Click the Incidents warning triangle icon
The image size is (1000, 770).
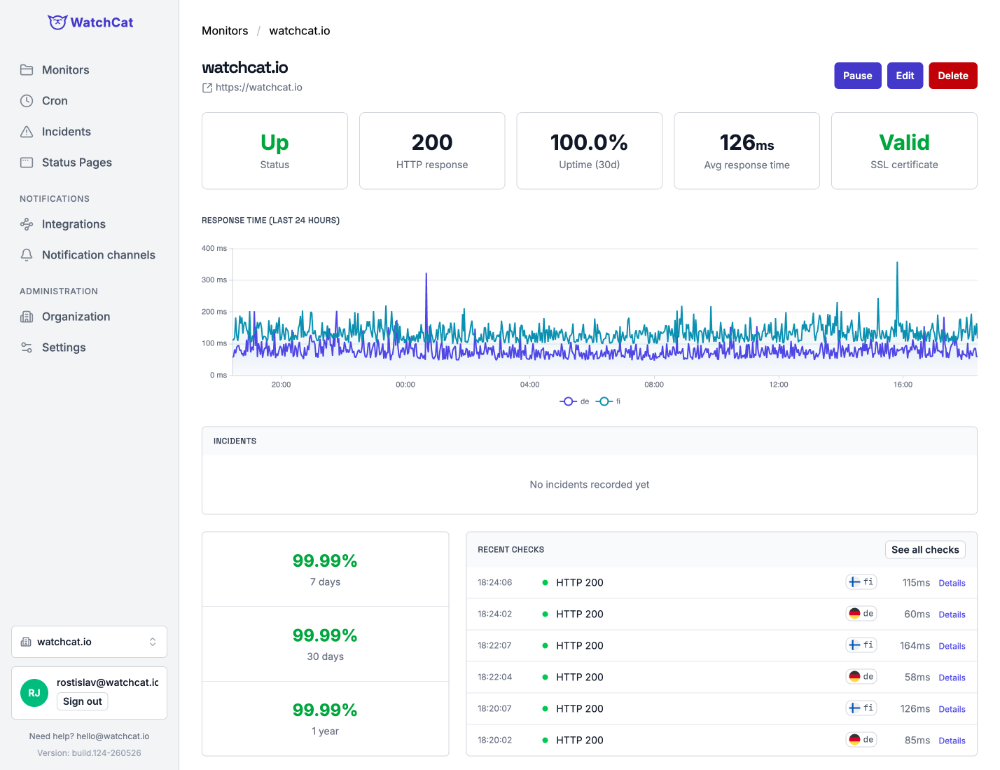(26, 131)
